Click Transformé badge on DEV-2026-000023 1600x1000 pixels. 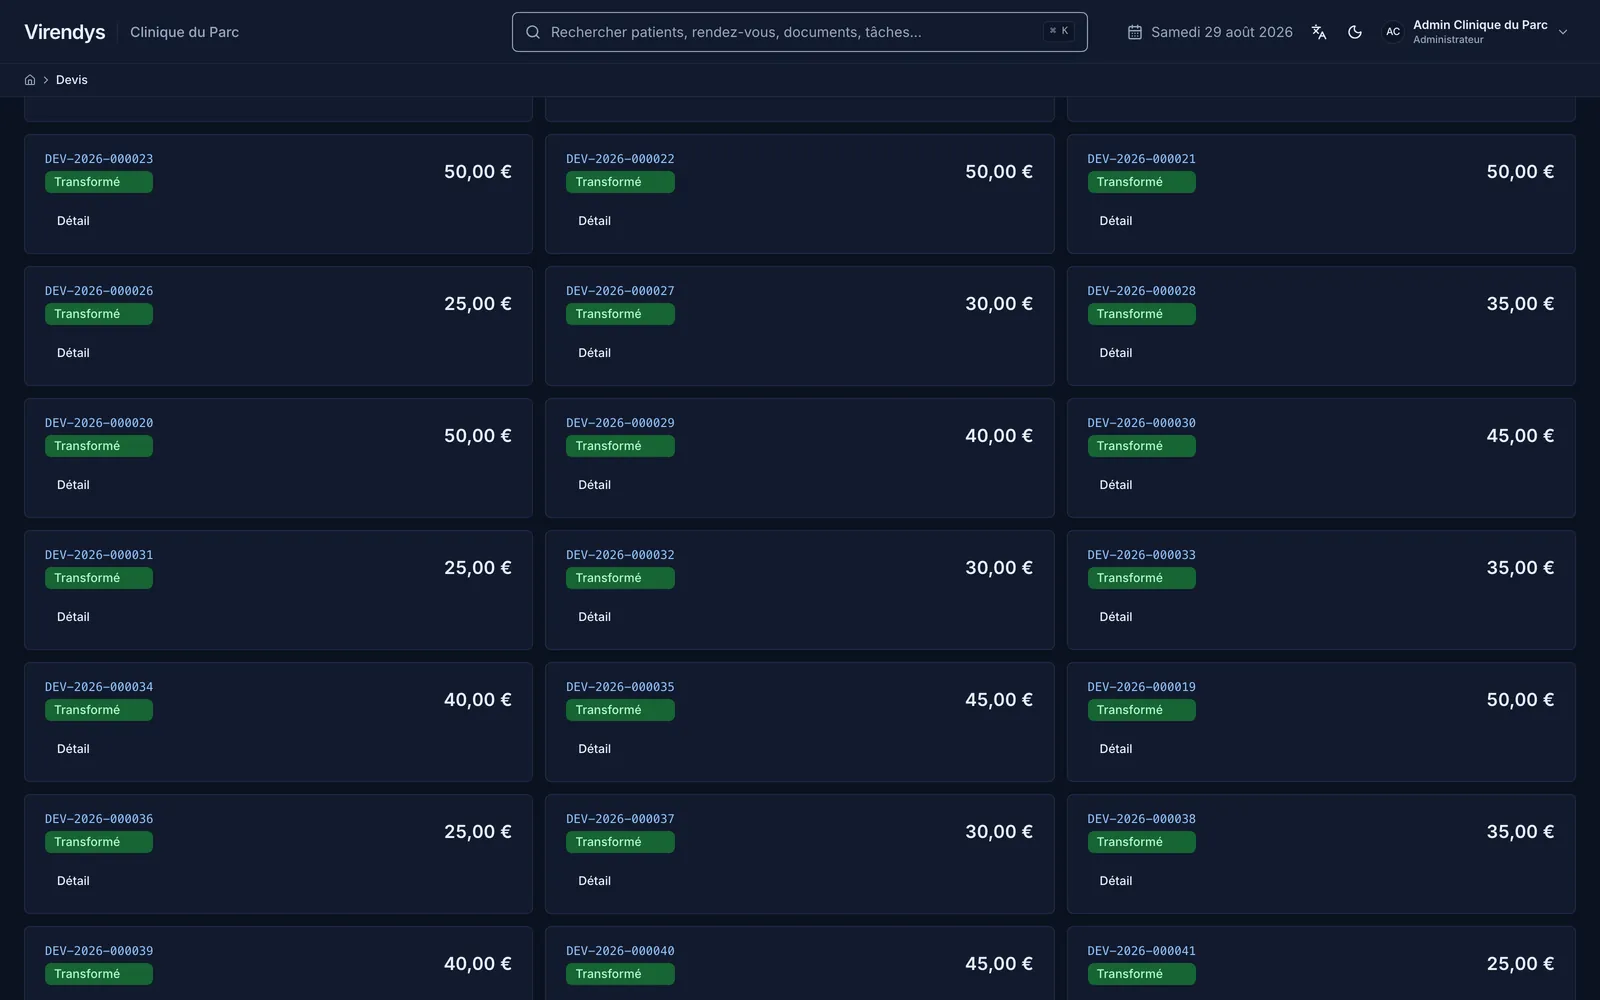(x=99, y=182)
